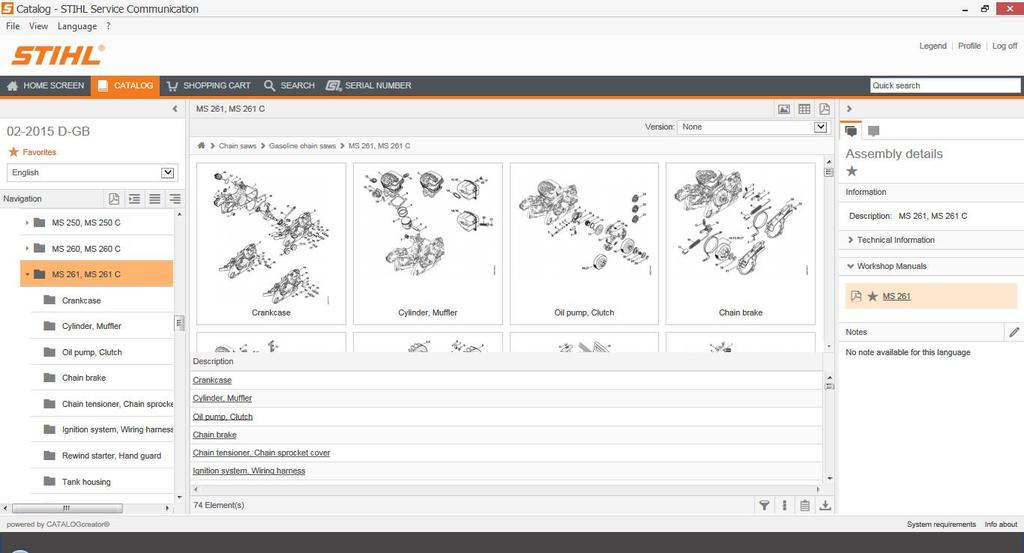Edit notes with the pencil icon
1024x553 pixels.
click(x=1014, y=332)
